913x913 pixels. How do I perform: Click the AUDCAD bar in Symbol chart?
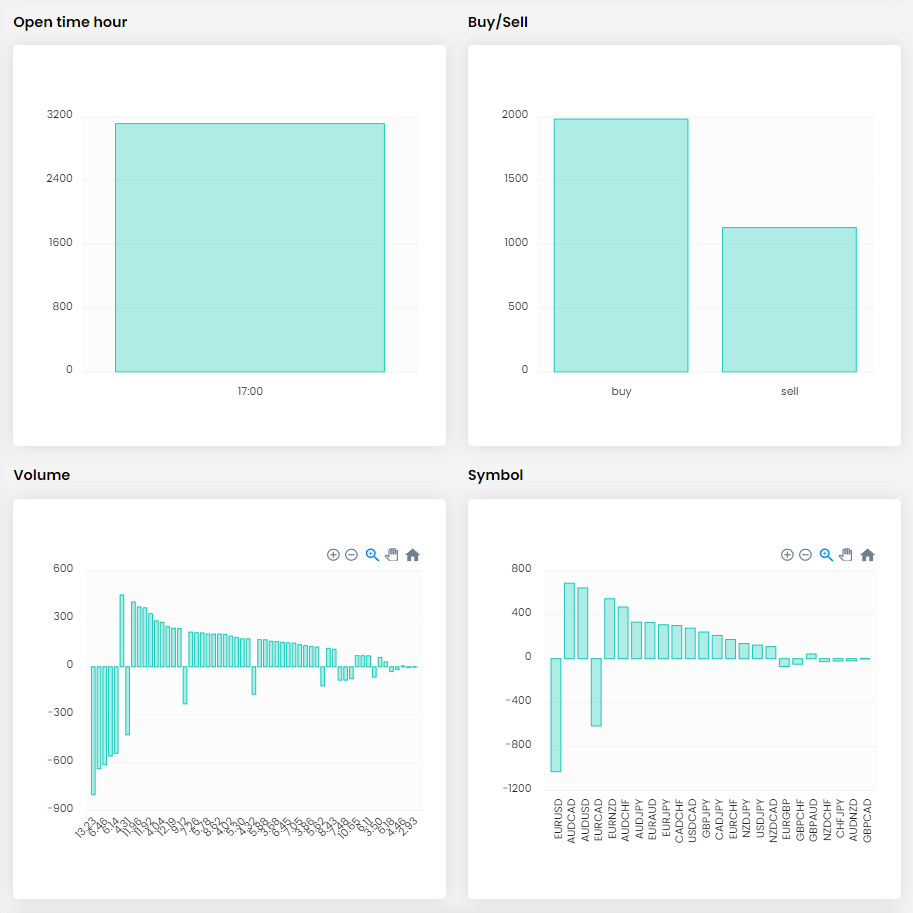pyautogui.click(x=569, y=620)
